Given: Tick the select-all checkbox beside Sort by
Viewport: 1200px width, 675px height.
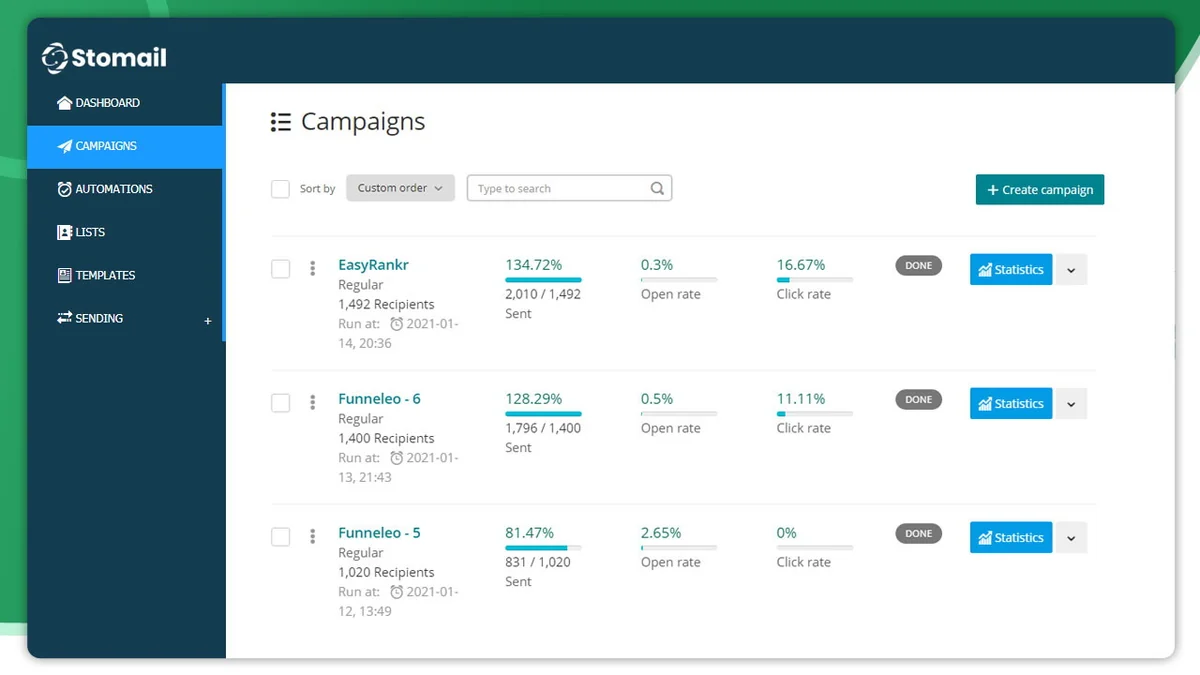Looking at the screenshot, I should click(x=281, y=189).
